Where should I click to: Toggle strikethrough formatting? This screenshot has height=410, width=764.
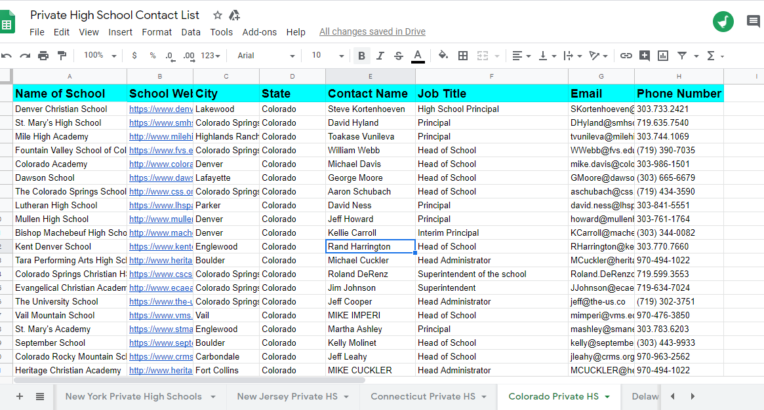399,56
